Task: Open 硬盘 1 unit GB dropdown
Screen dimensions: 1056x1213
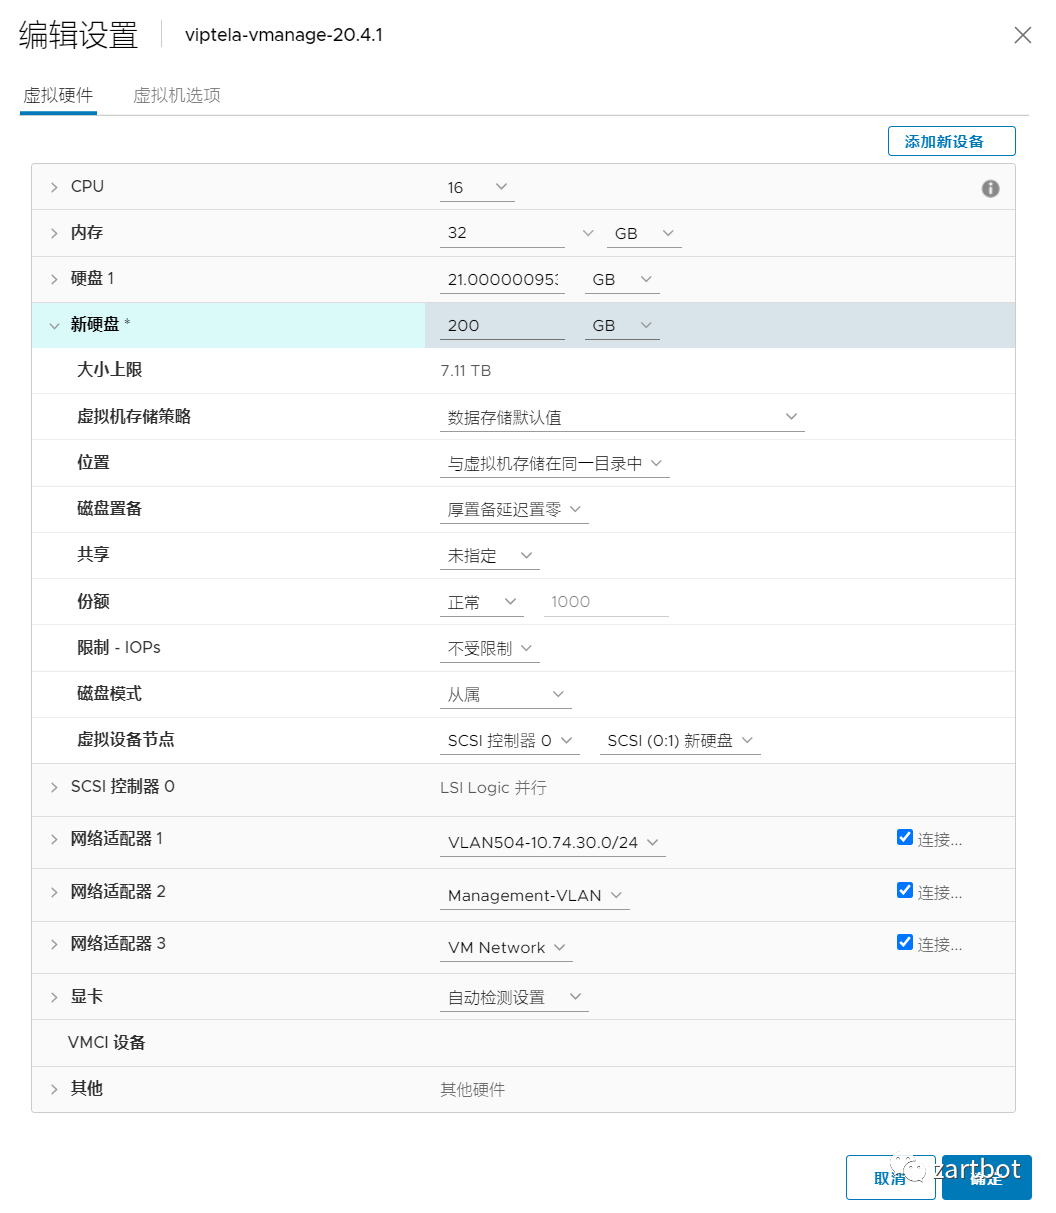Action: (x=622, y=280)
